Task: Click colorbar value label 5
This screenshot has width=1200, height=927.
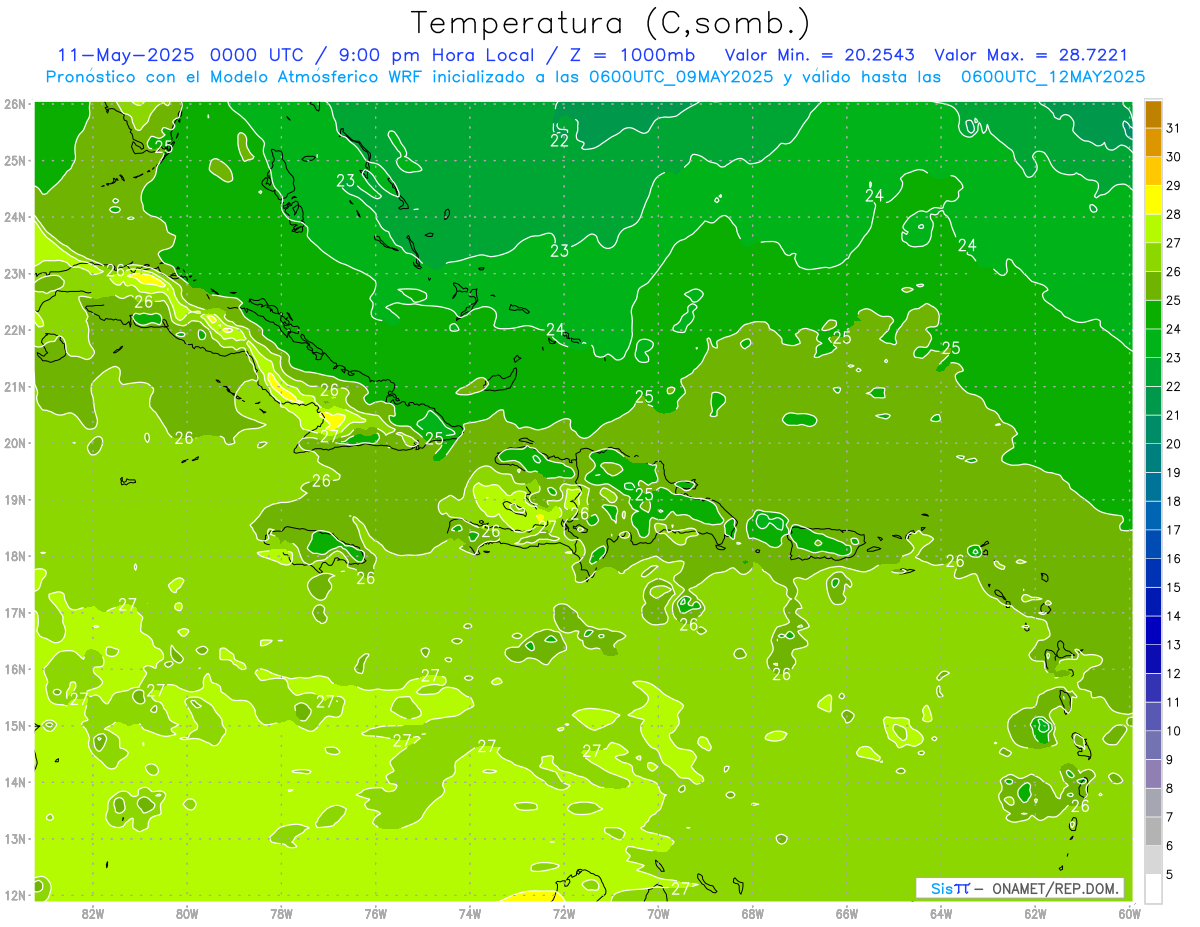Action: click(1171, 874)
